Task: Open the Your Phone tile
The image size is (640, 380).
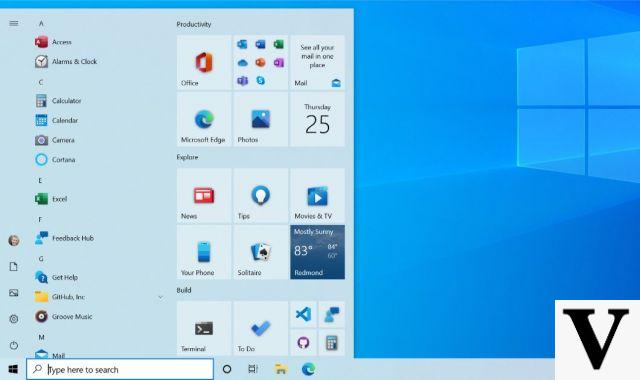Action: click(204, 252)
